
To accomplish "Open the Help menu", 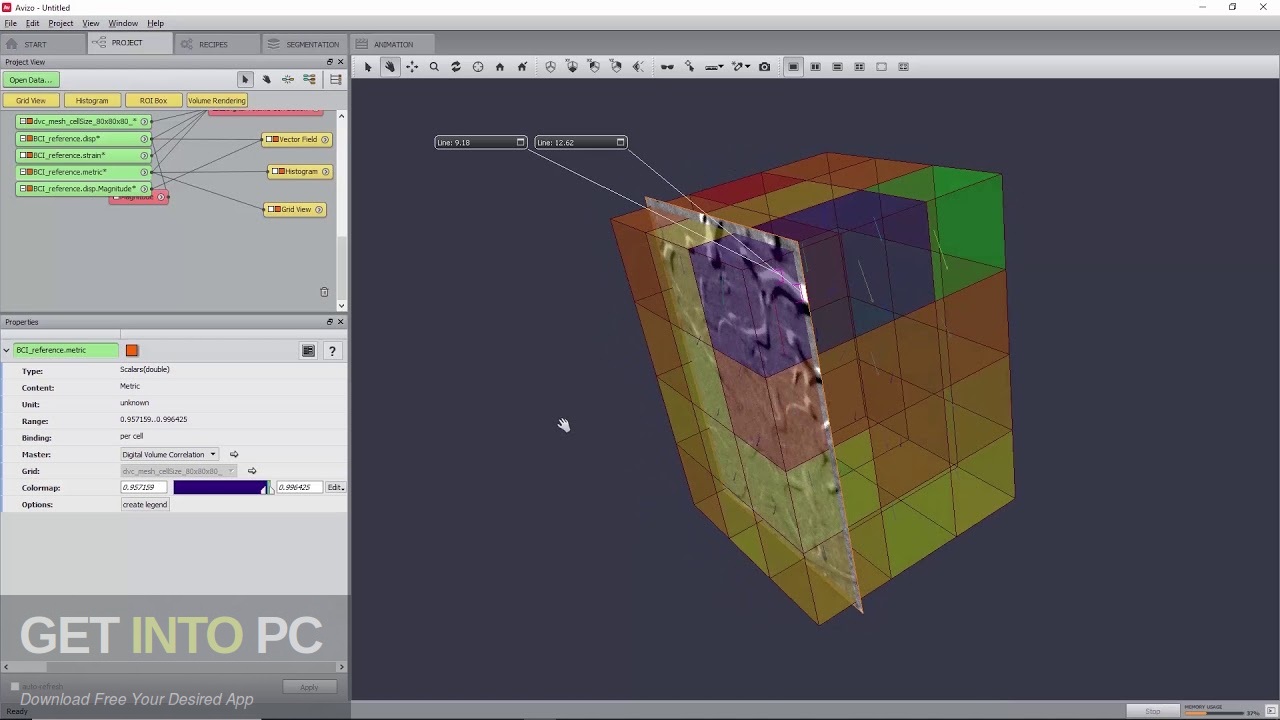I will (x=155, y=23).
